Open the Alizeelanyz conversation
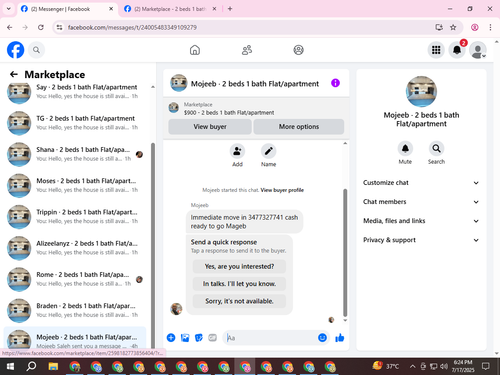Viewport: 500px width, 375px height. point(75,248)
